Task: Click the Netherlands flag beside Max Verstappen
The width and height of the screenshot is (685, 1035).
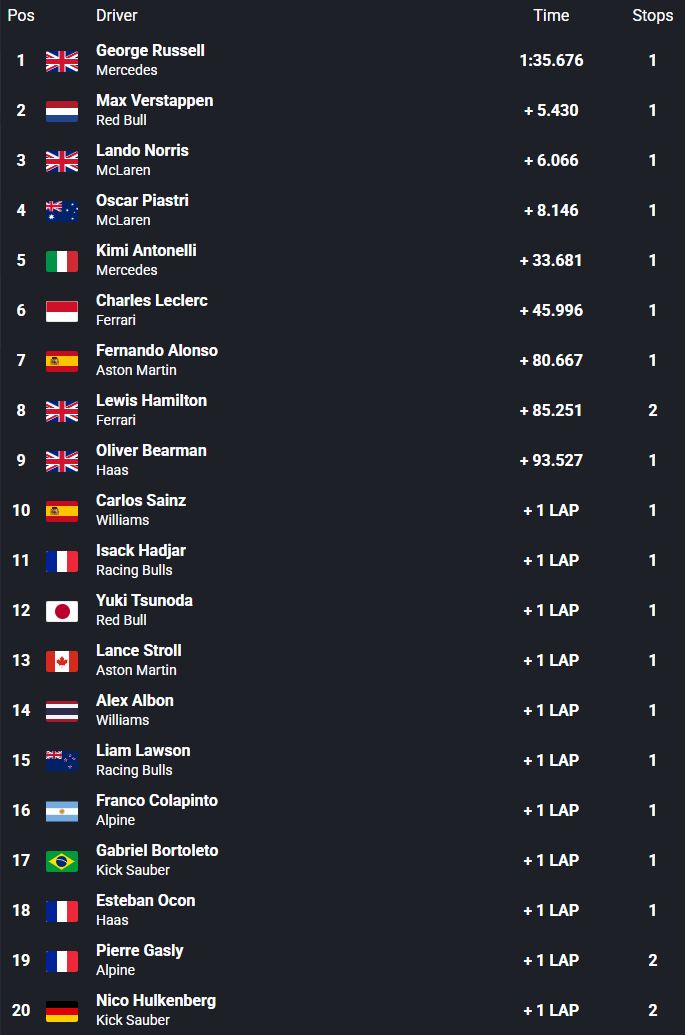Action: tap(62, 111)
